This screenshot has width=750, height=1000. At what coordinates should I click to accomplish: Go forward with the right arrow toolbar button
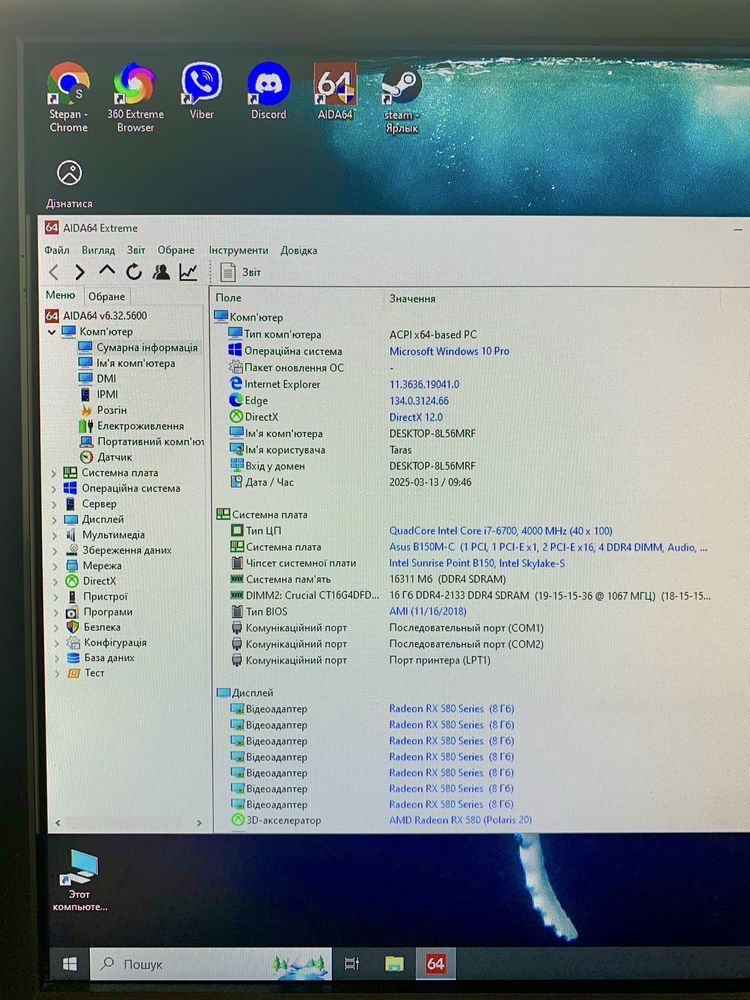point(80,272)
